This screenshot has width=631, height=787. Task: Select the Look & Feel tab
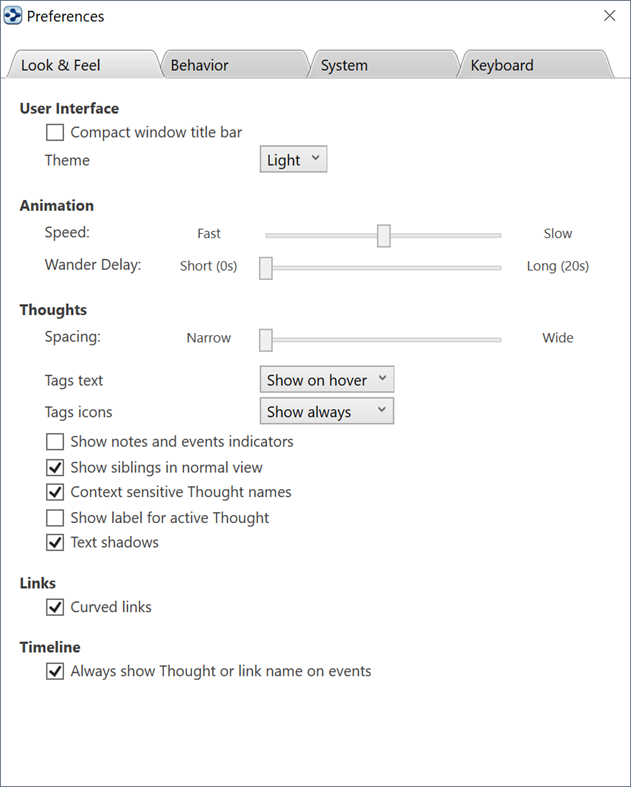pyautogui.click(x=61, y=66)
